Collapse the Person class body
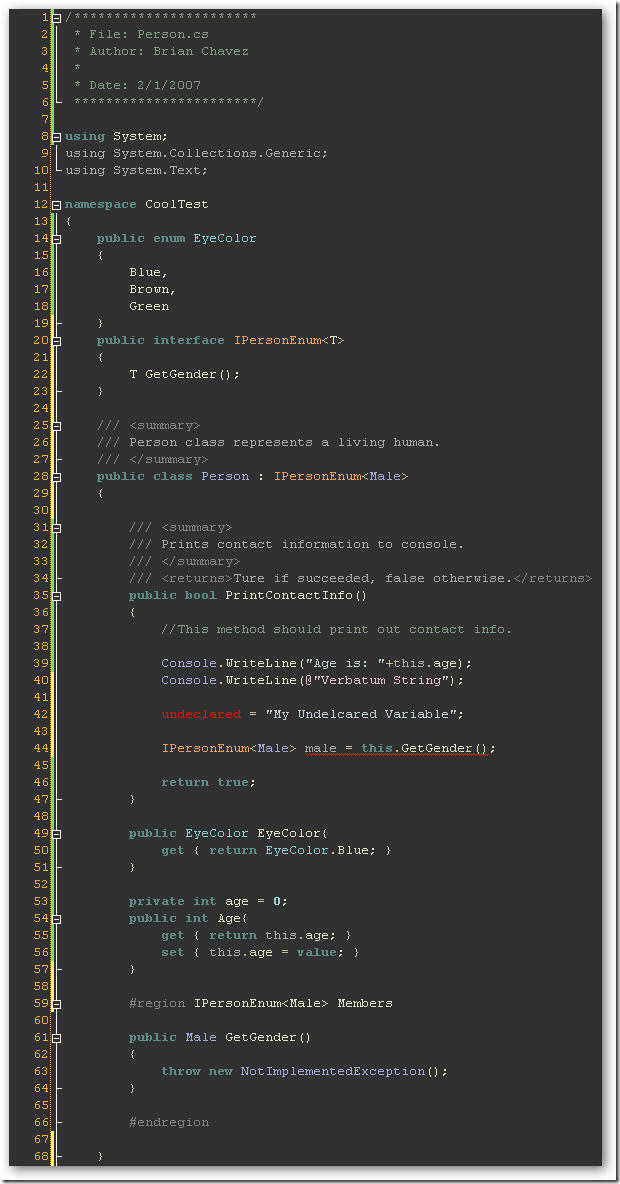Viewport: 620px width, 1184px height. click(x=57, y=476)
